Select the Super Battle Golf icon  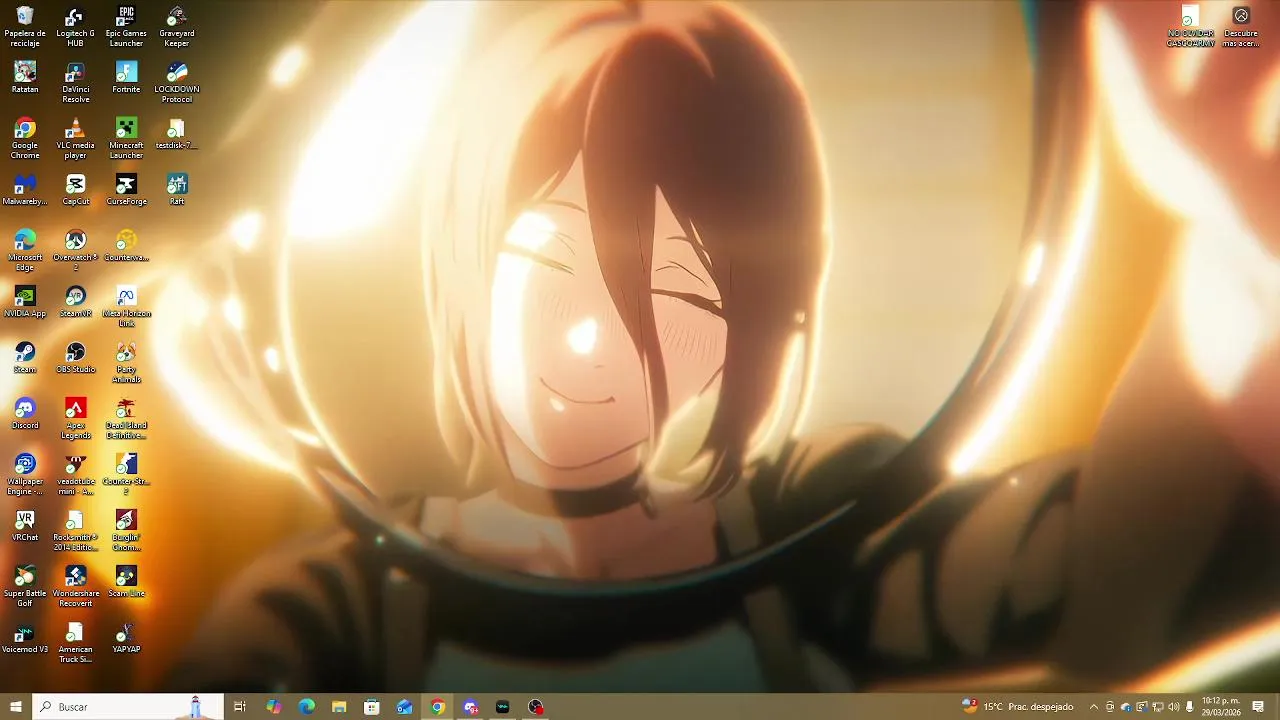[25, 587]
